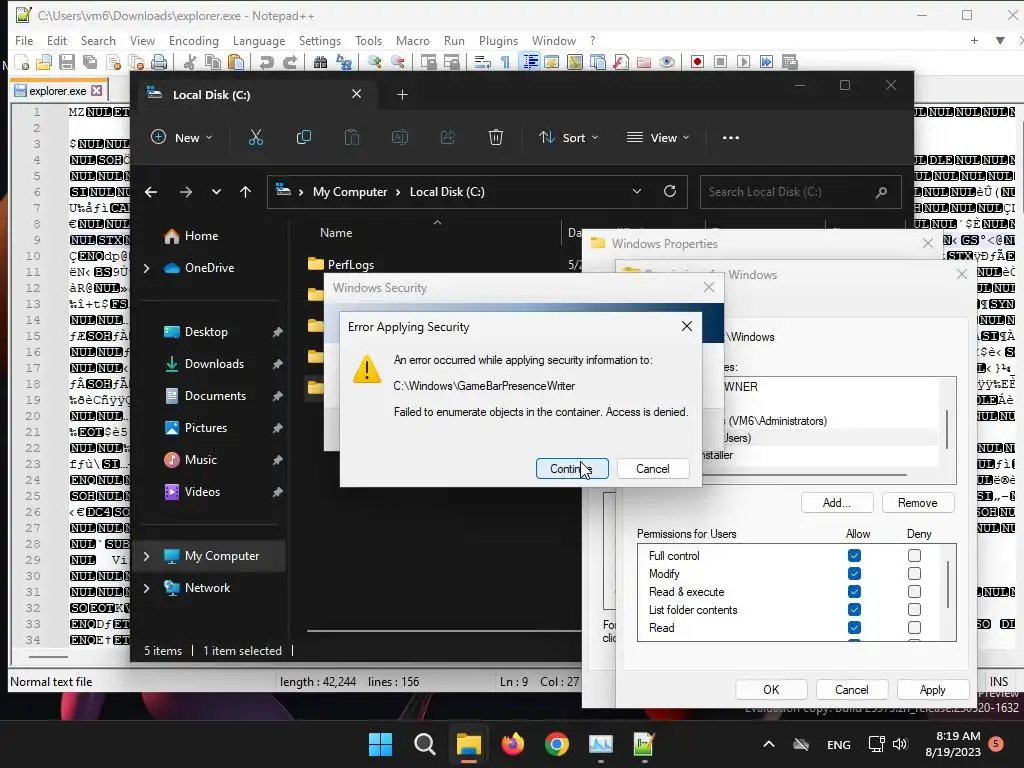1024x768 pixels.
Task: Open taskbar Search
Action: click(x=424, y=744)
